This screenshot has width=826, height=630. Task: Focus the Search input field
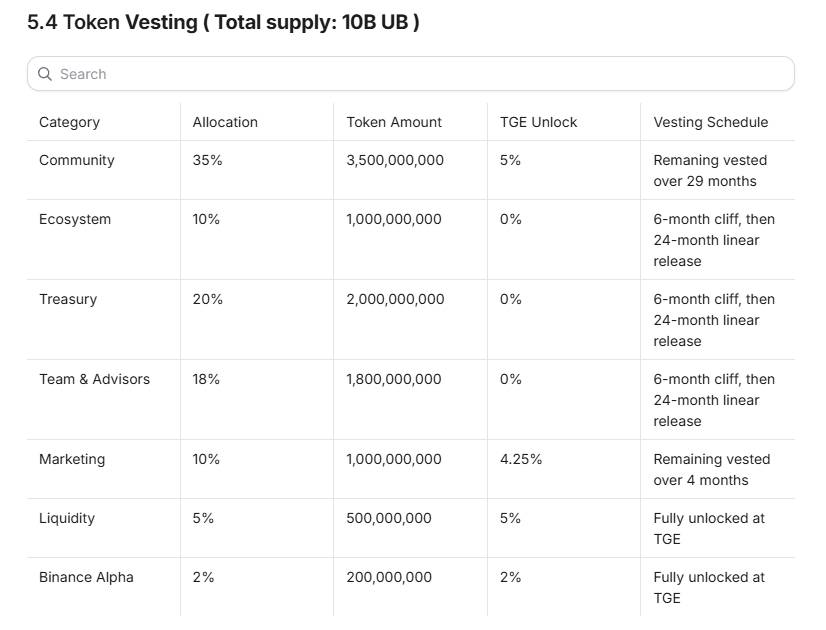[x=411, y=74]
